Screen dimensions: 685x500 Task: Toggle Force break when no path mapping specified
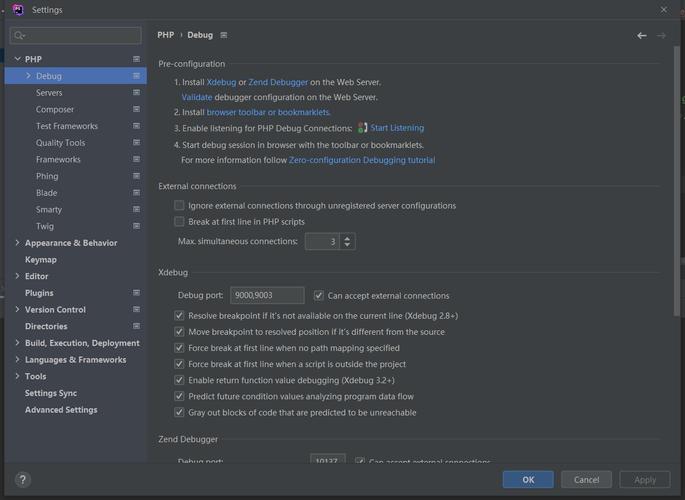pos(179,348)
